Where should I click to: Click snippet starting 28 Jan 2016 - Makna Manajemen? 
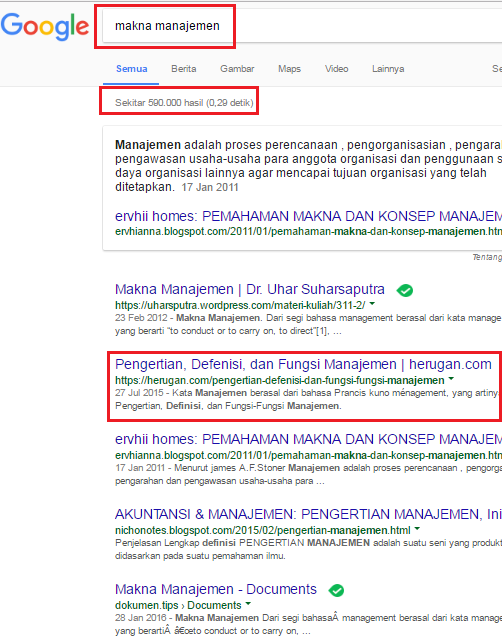[308, 624]
